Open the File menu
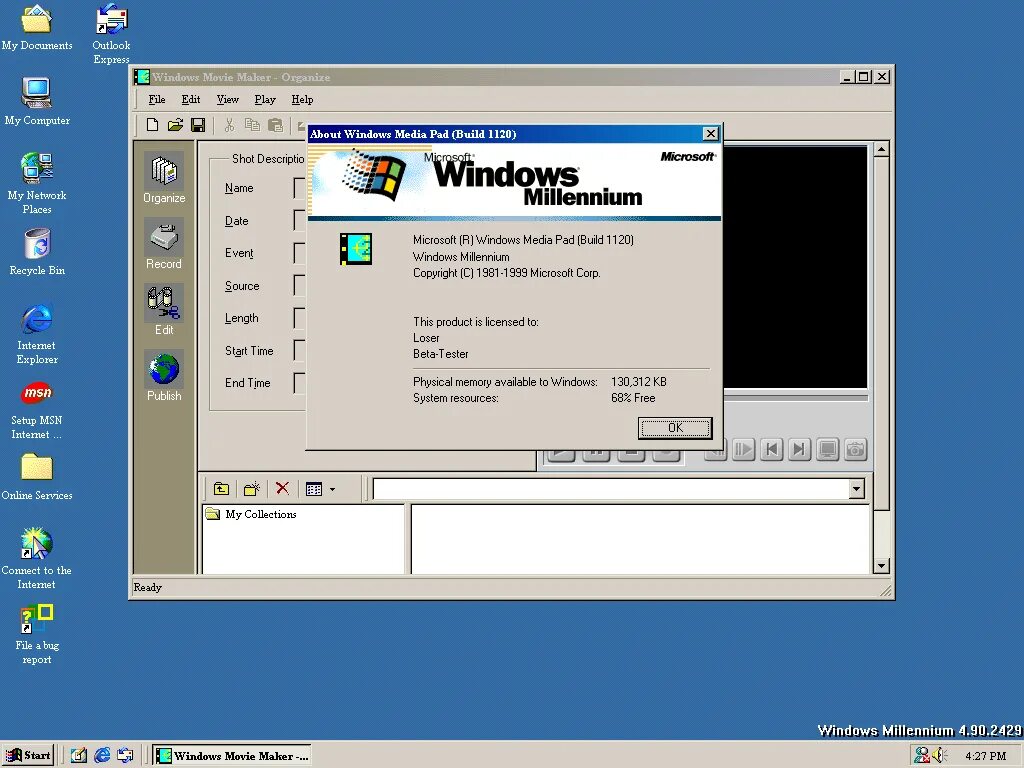 point(157,99)
